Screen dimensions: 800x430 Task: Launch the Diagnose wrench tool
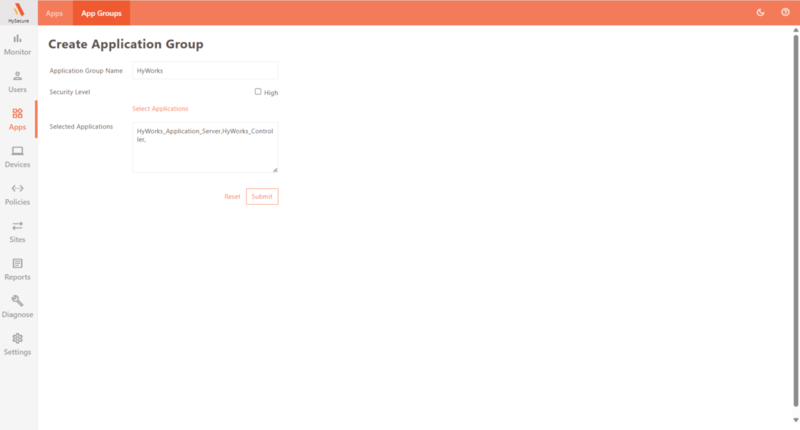17,307
